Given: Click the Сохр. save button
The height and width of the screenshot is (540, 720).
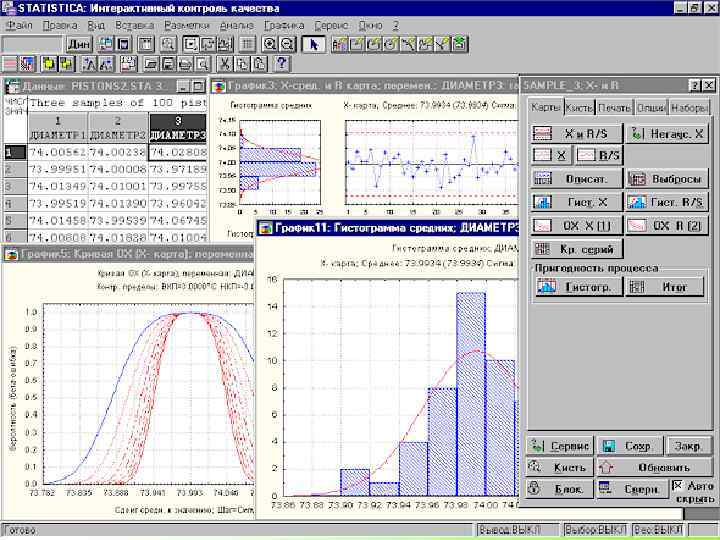Looking at the screenshot, I should pos(630,446).
